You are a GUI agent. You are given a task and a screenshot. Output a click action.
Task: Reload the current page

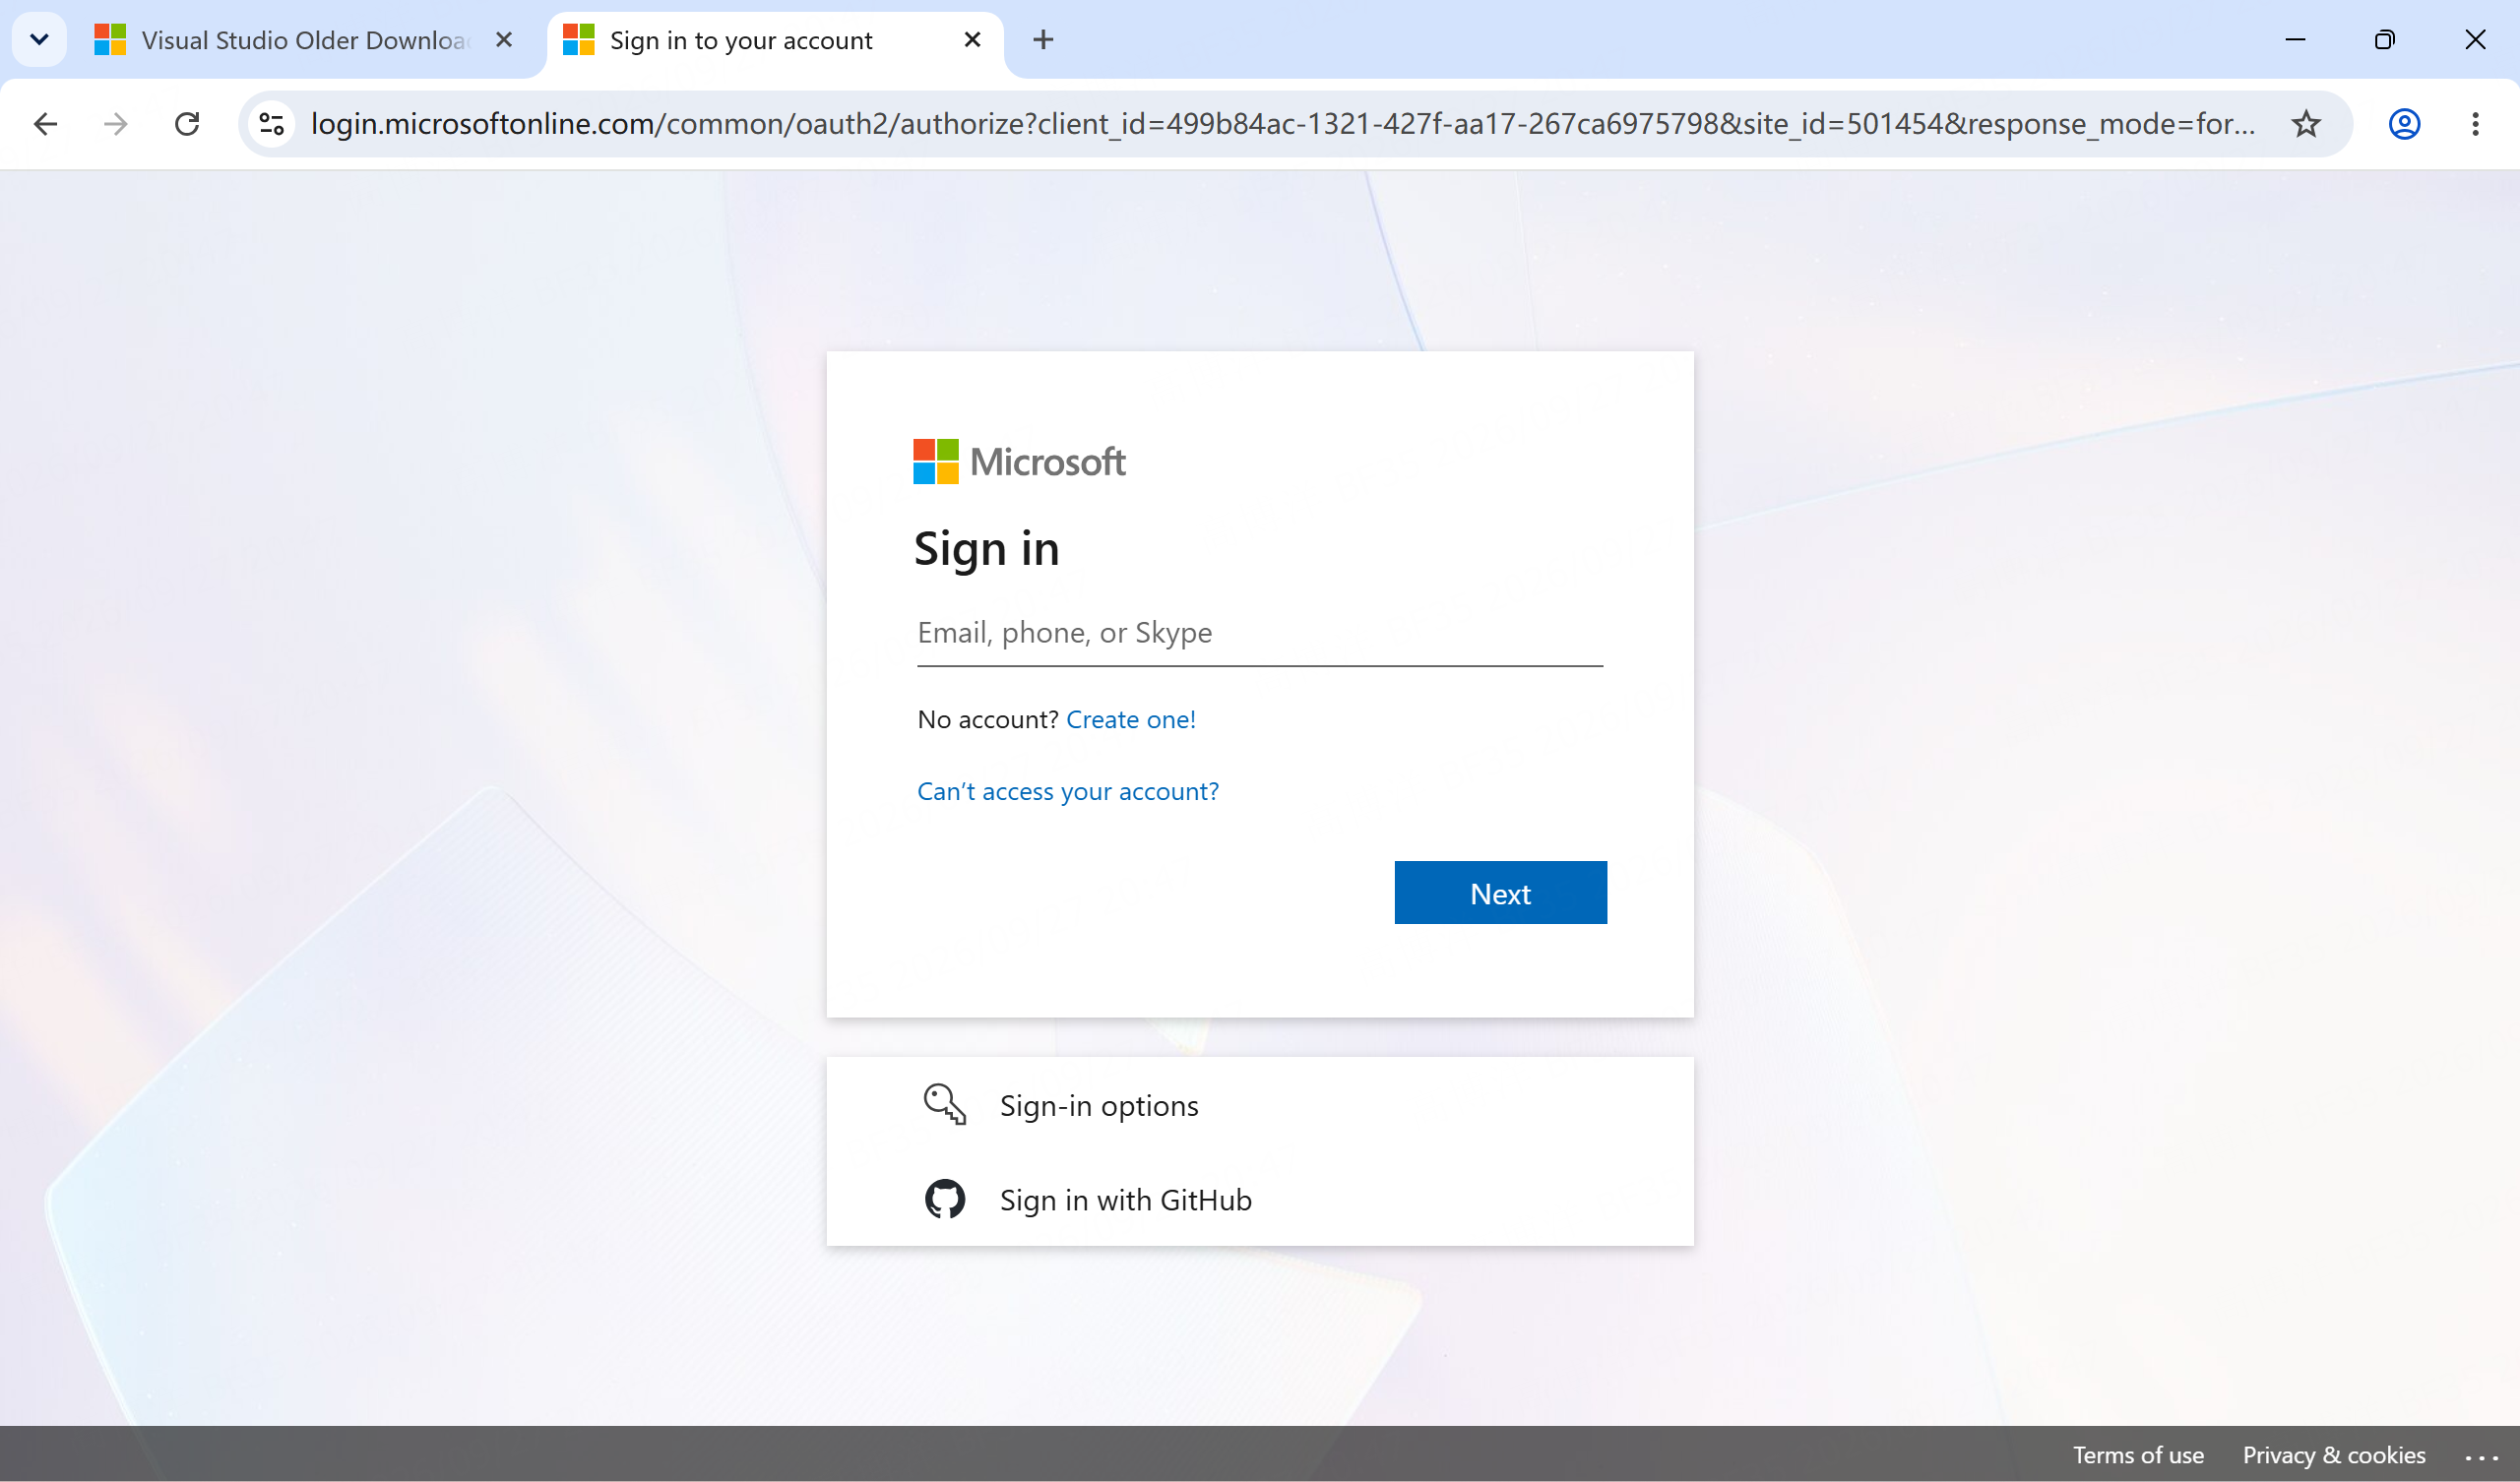pos(187,124)
